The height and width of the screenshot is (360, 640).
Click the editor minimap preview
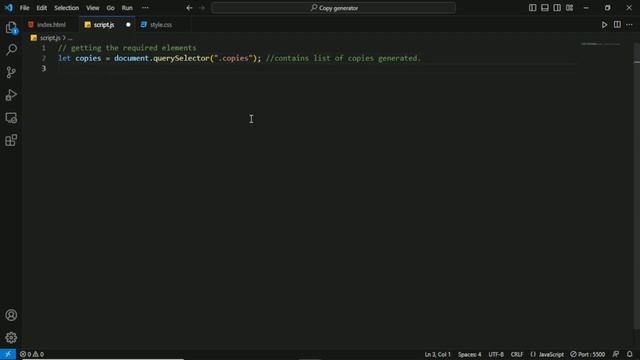[600, 44]
